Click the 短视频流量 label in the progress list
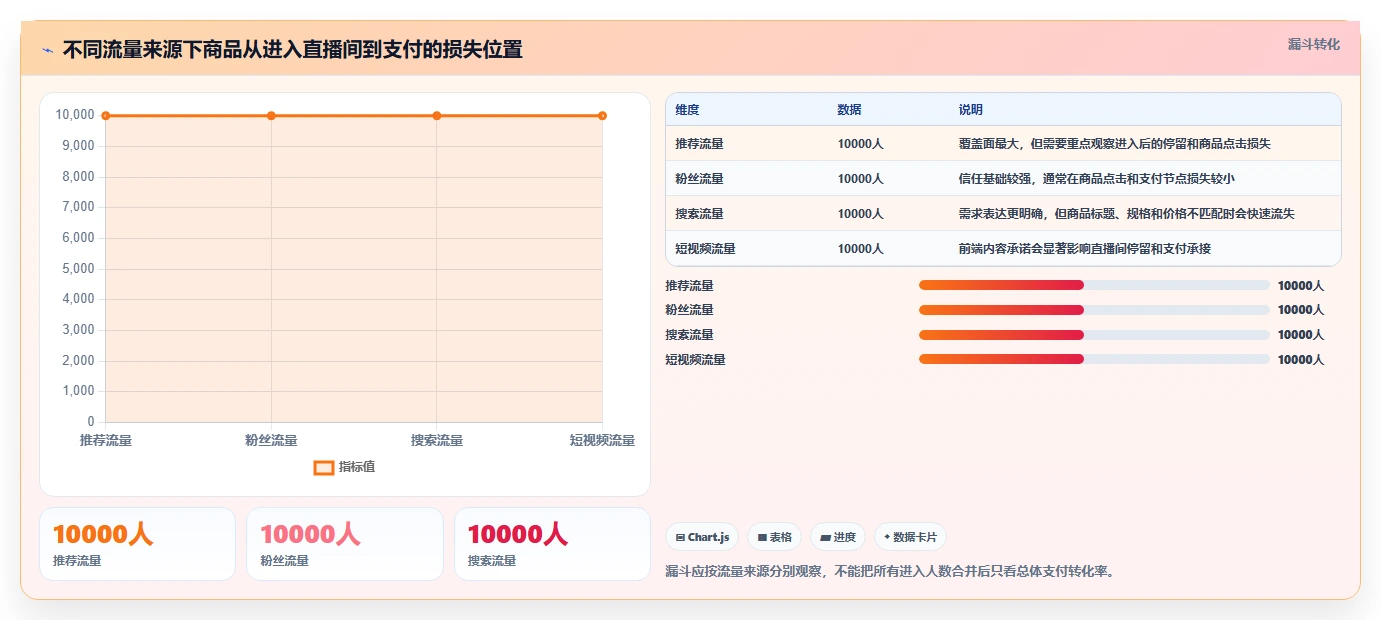 [695, 360]
